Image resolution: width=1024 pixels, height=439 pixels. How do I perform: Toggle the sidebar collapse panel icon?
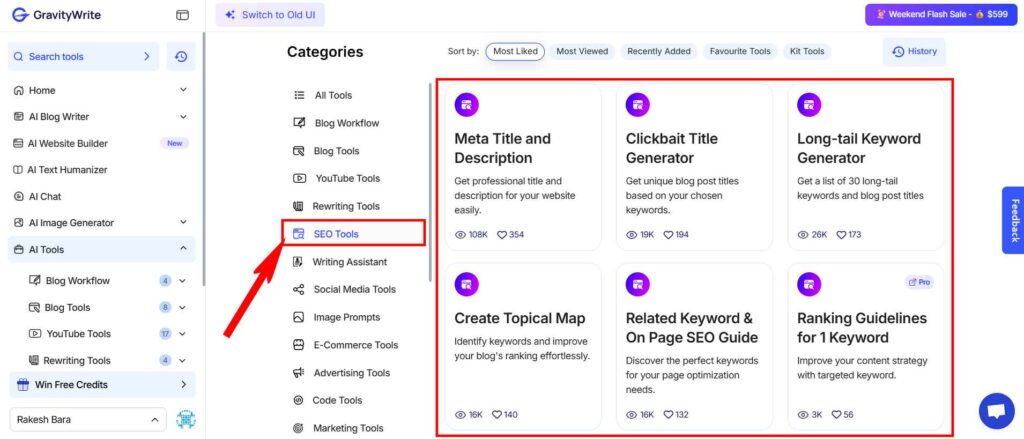tap(182, 15)
